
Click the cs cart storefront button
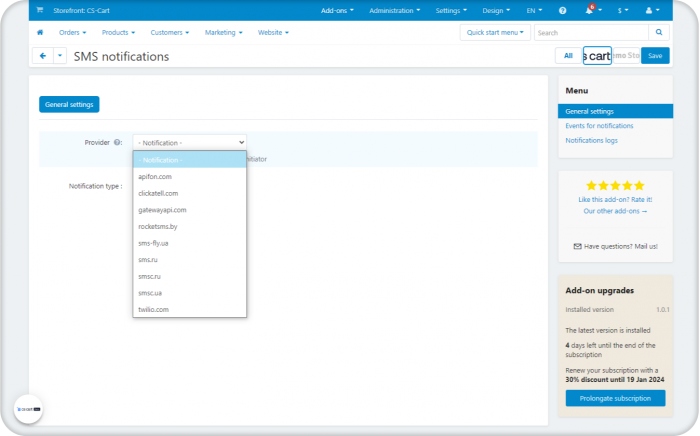click(597, 56)
